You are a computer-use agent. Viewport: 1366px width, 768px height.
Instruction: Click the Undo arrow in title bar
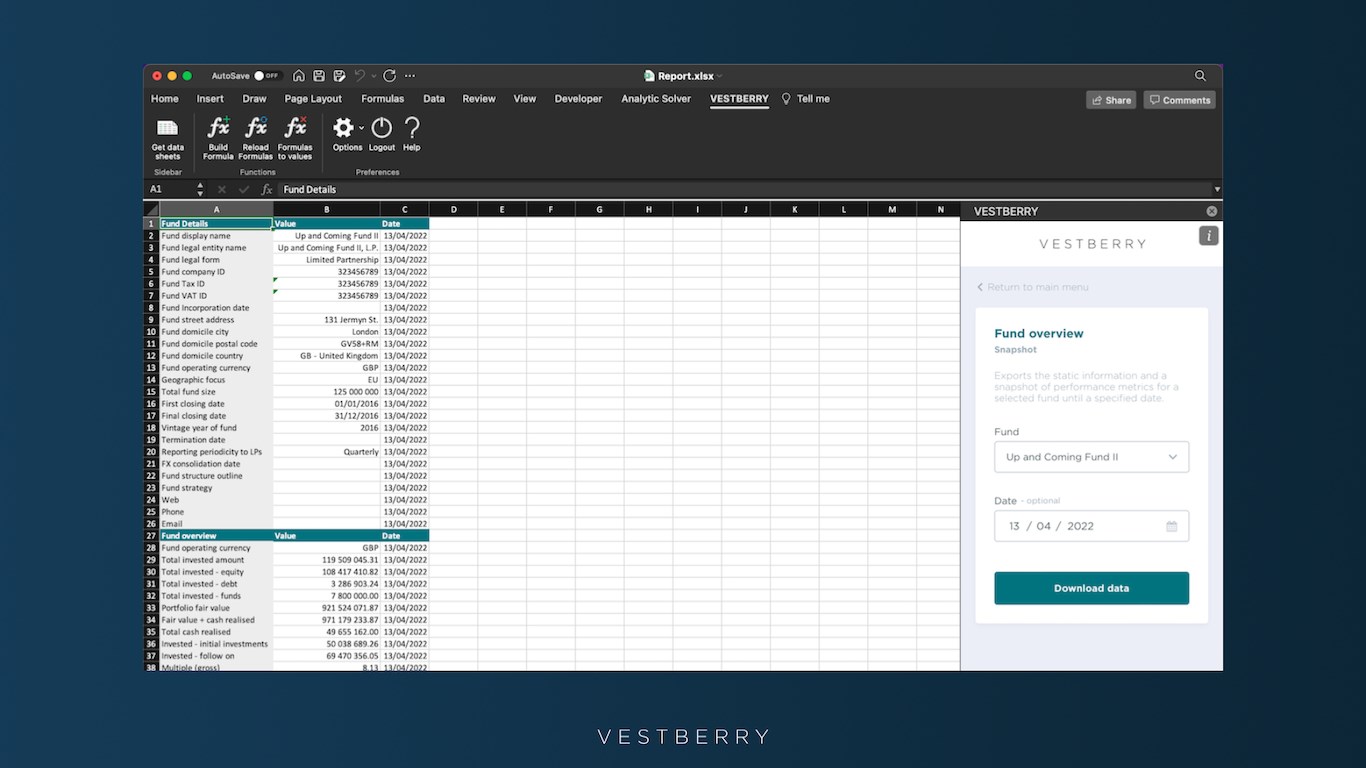point(360,76)
